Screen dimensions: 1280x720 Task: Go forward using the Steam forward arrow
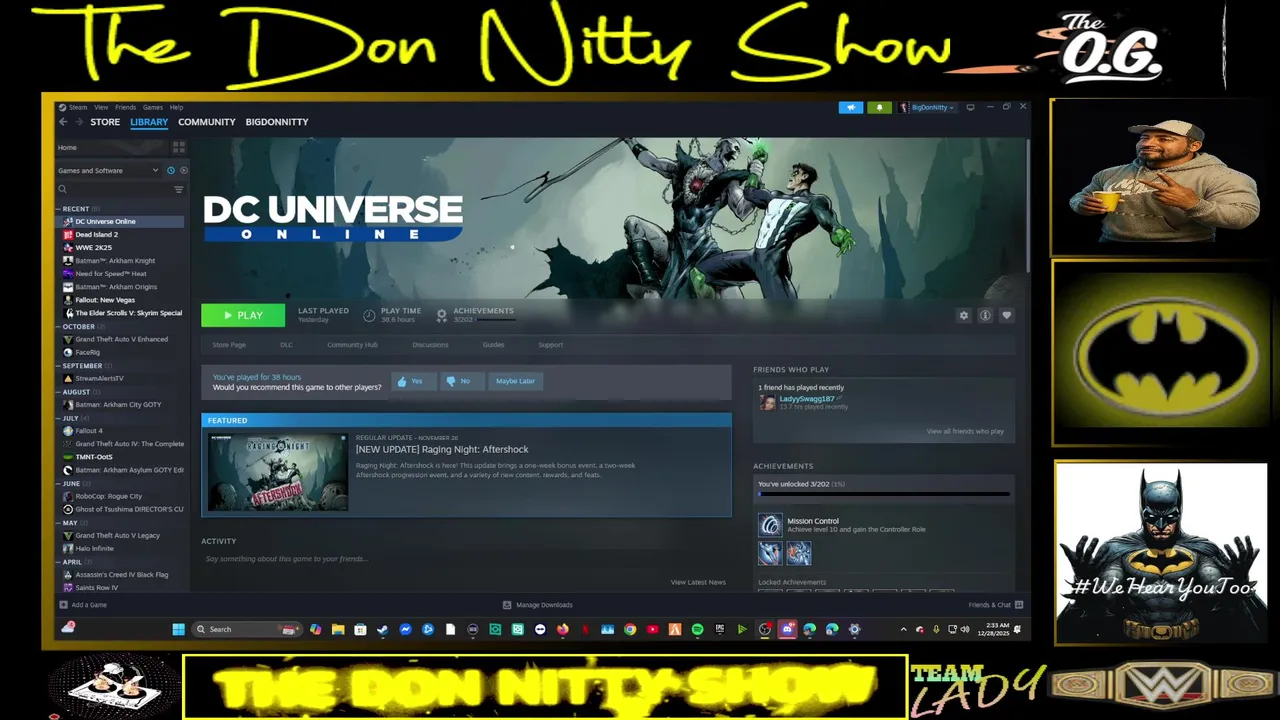click(78, 122)
